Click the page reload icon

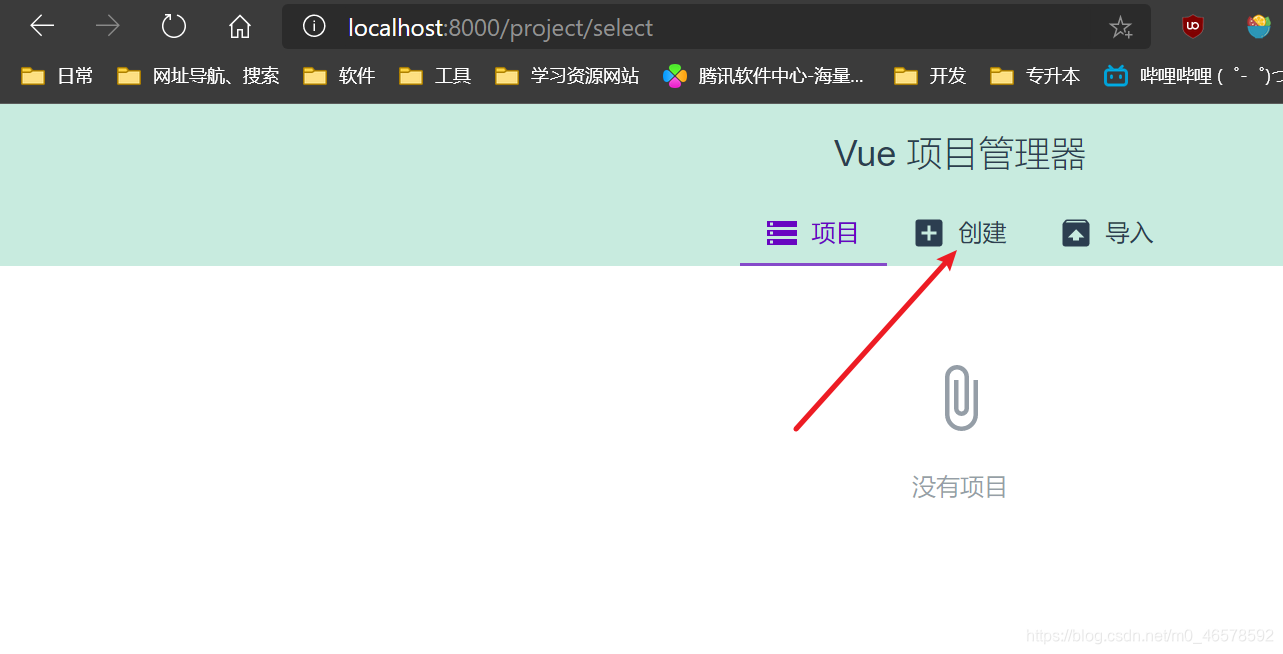coord(173,26)
